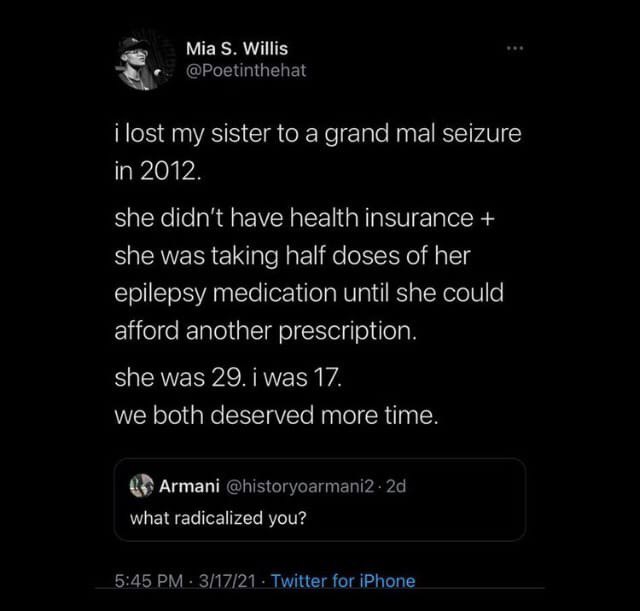This screenshot has width=640, height=611.
Task: Open Armani's small profile avatar
Action: coord(142,487)
